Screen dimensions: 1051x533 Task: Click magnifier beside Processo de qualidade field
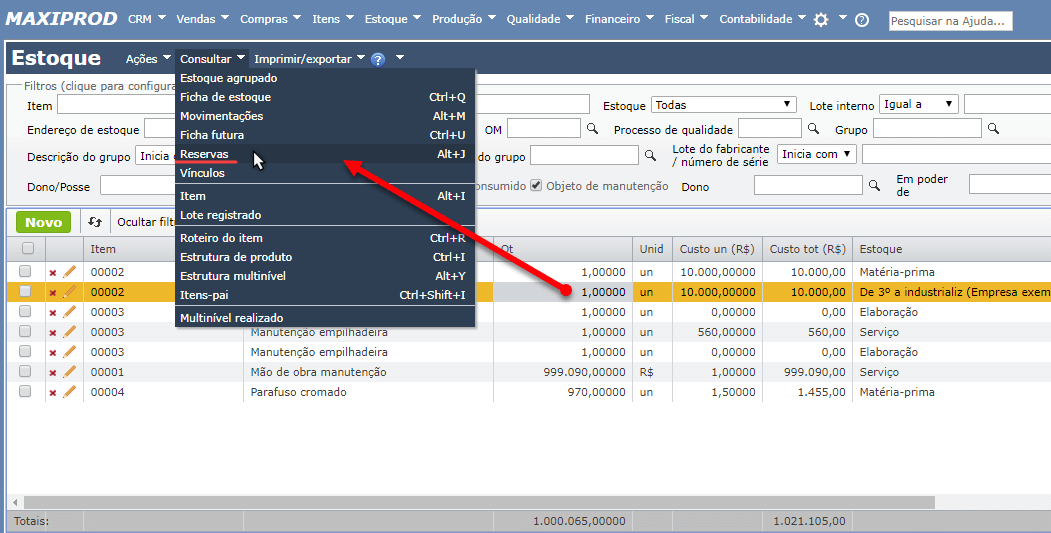(813, 129)
